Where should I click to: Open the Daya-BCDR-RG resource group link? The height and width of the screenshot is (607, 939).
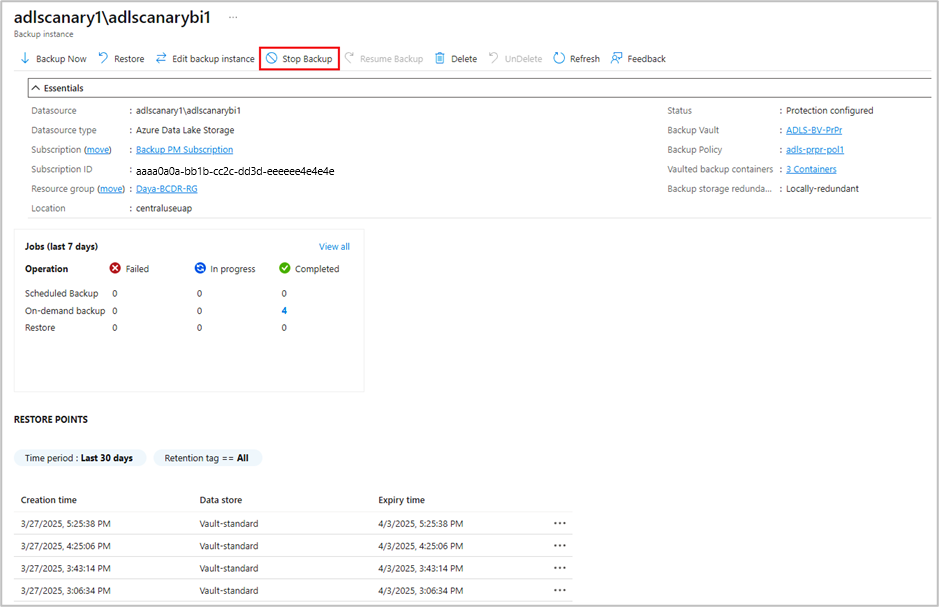(x=166, y=189)
